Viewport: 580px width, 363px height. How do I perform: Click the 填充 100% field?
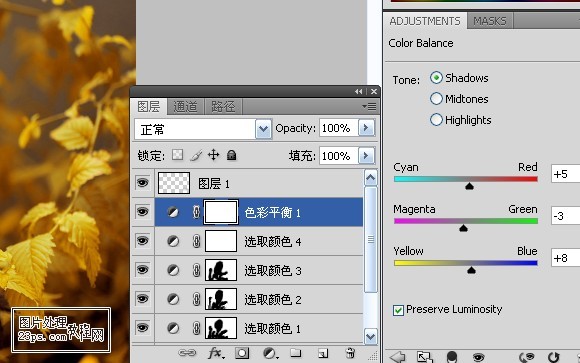(x=338, y=155)
